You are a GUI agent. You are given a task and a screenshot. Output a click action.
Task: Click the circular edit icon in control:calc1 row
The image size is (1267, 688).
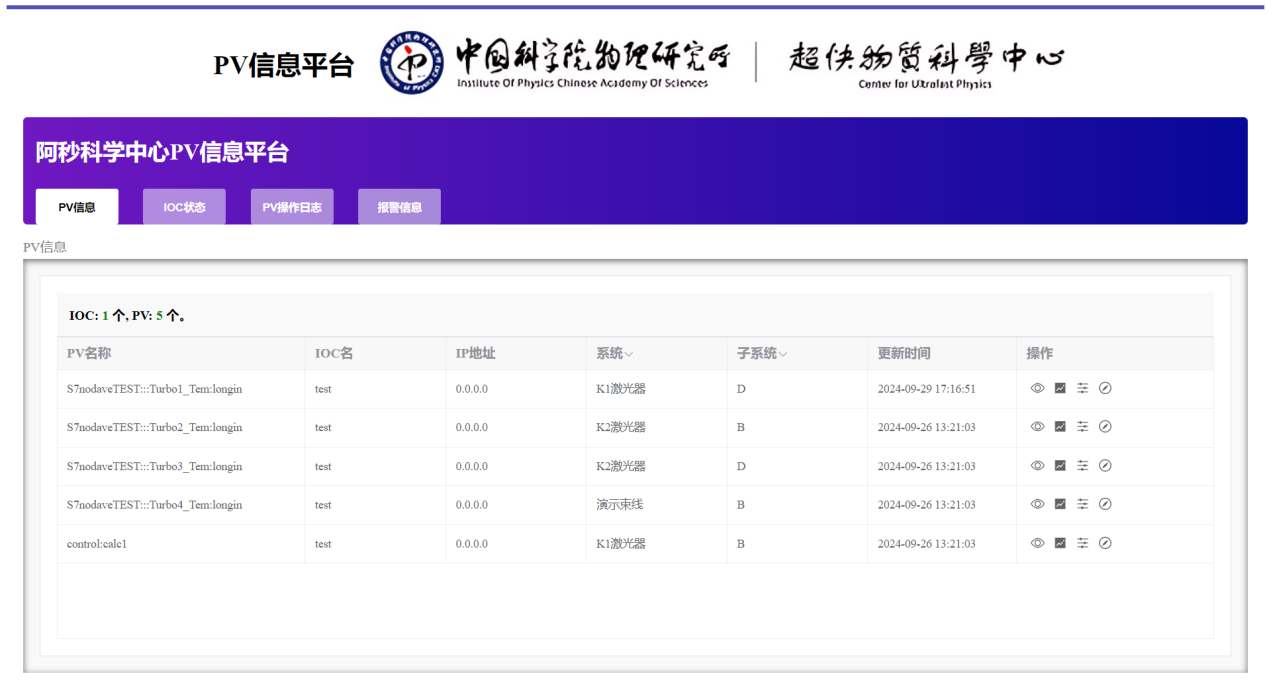(1105, 543)
